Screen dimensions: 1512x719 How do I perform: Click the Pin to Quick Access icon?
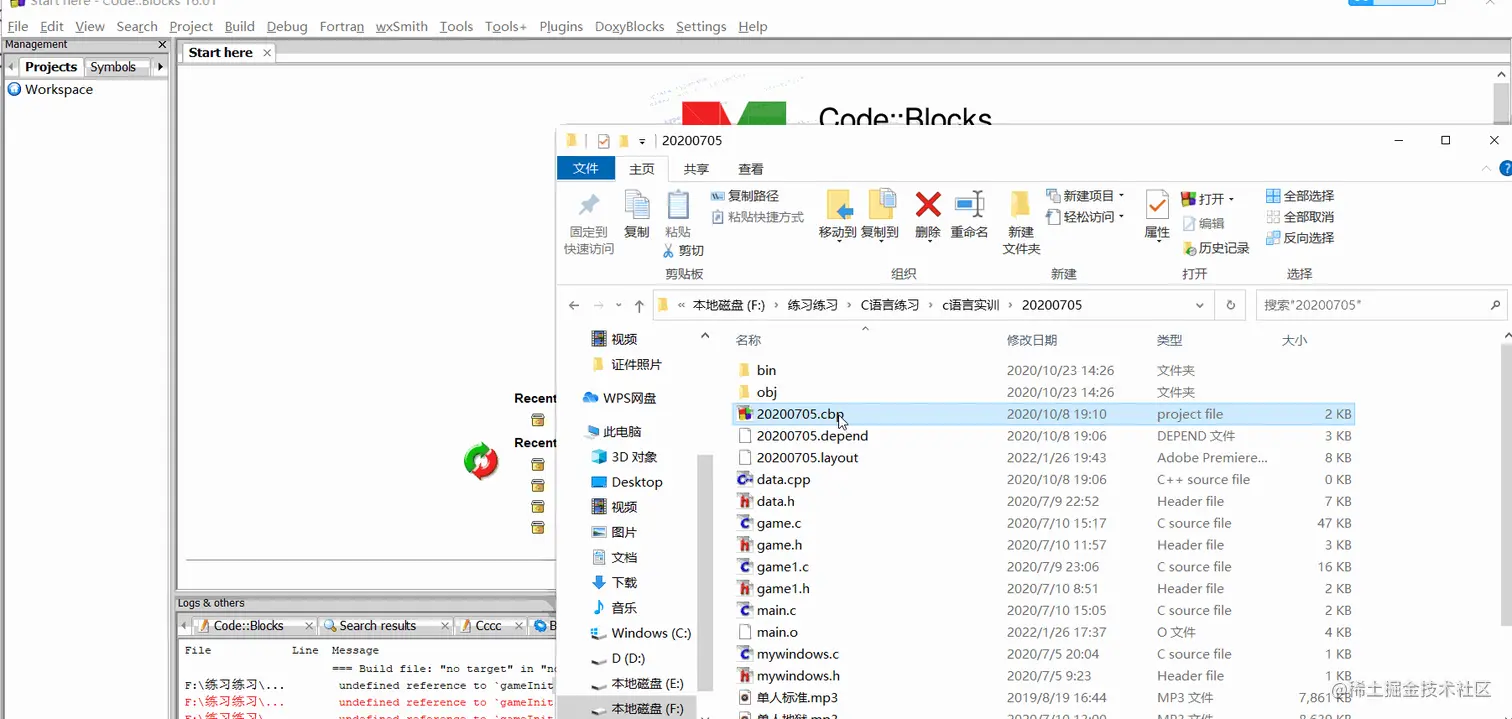coord(589,205)
